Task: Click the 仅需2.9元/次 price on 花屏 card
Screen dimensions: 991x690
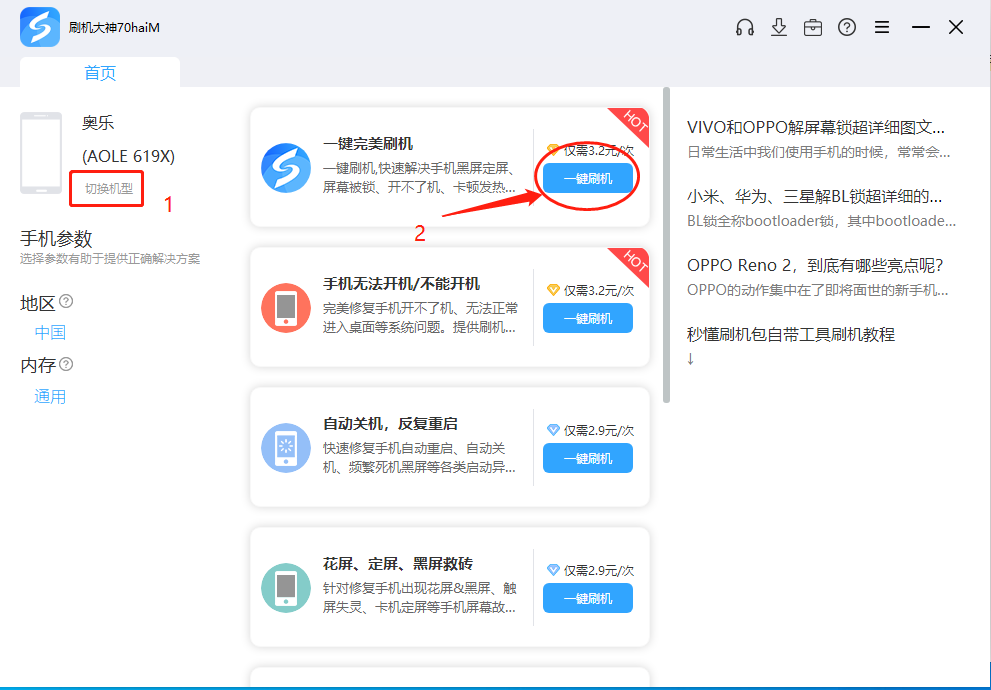Action: coord(599,571)
